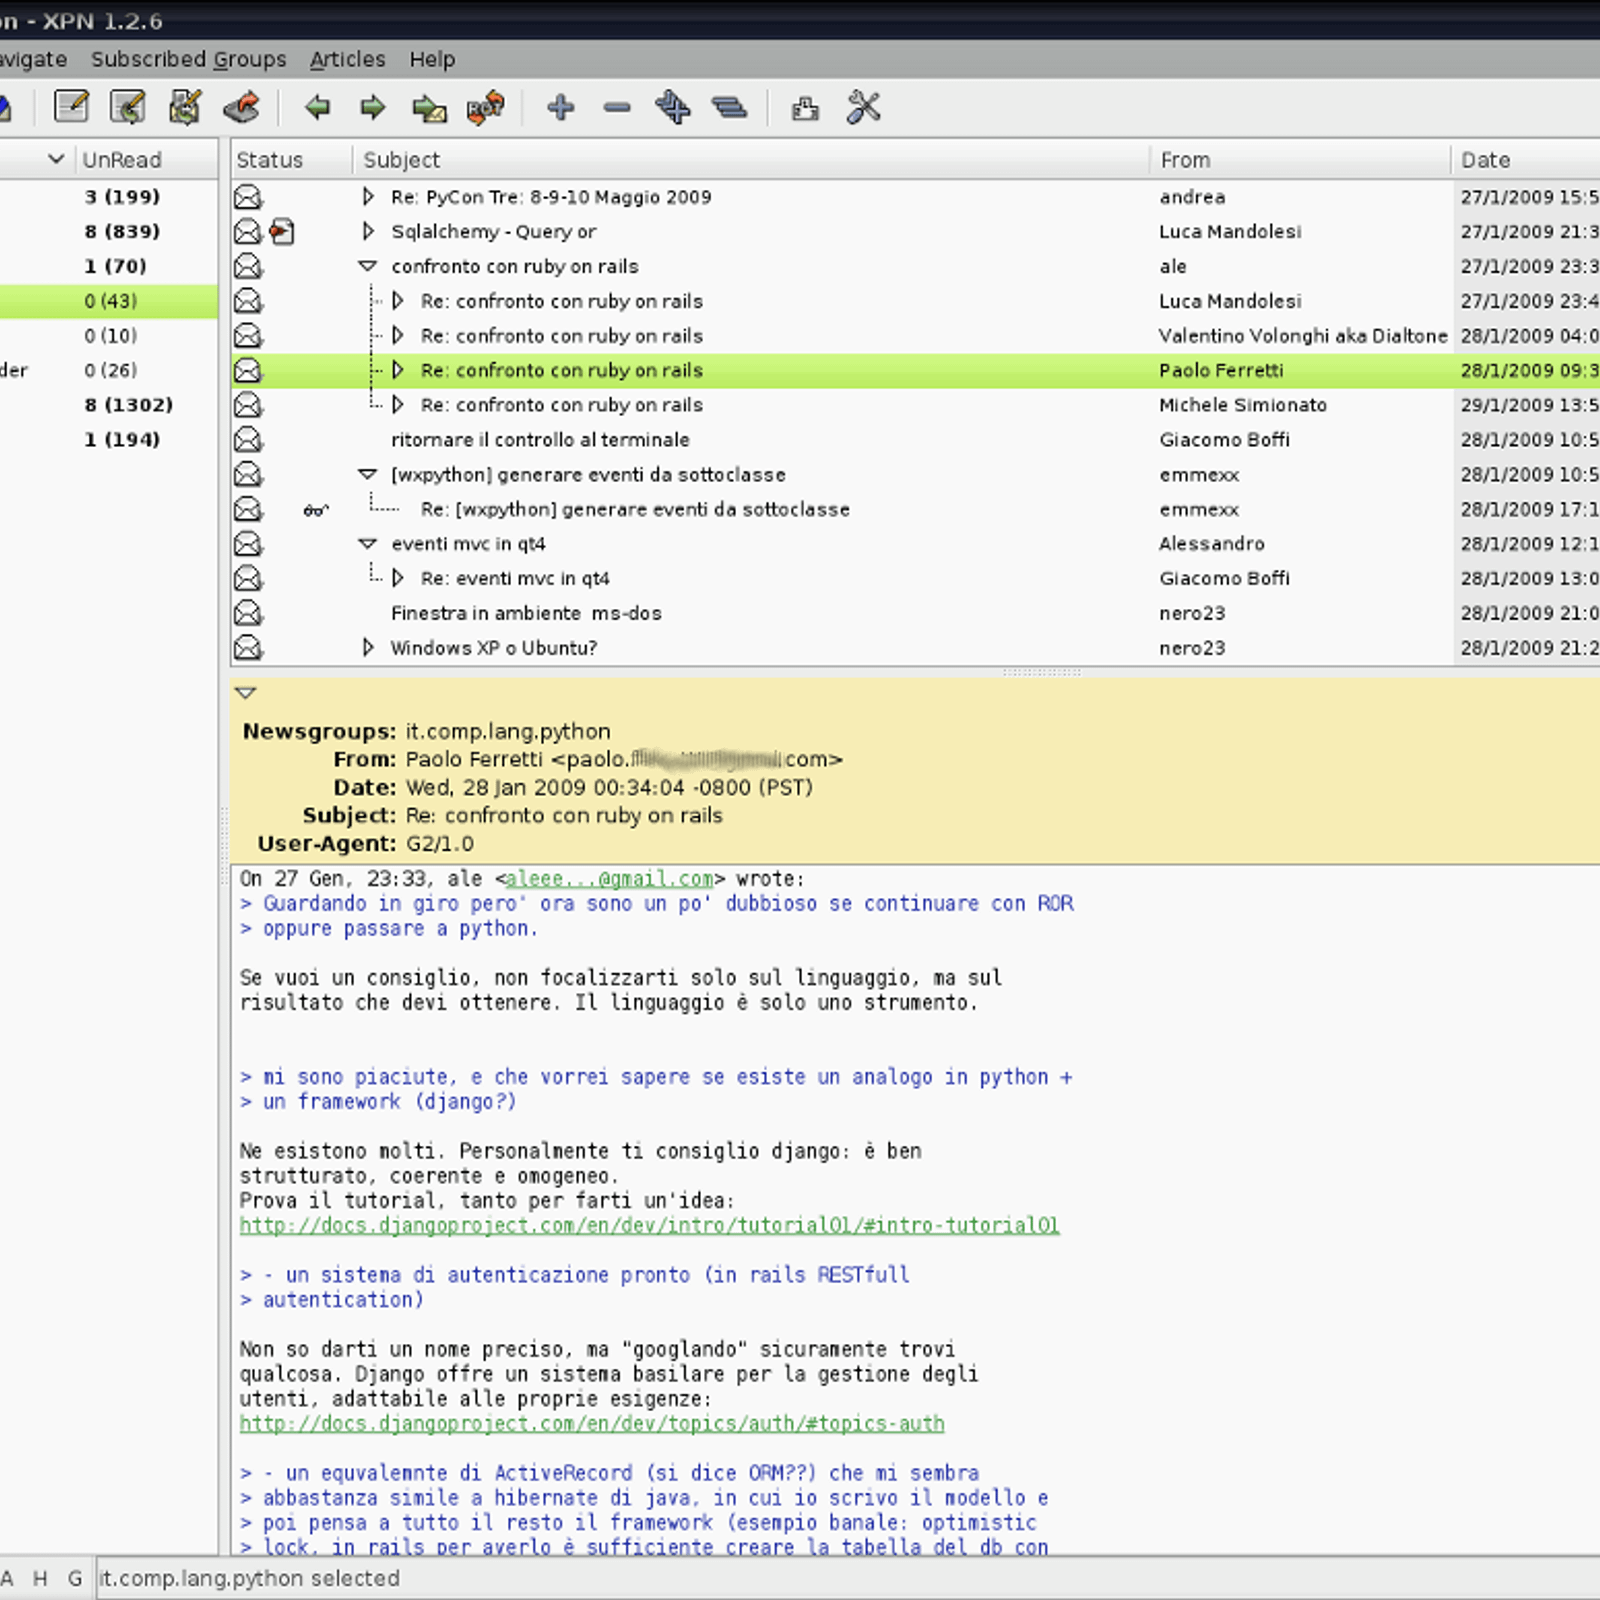
Task: Click status envelope for 'Windows XP o Ubuntu?' row
Action: [248, 648]
